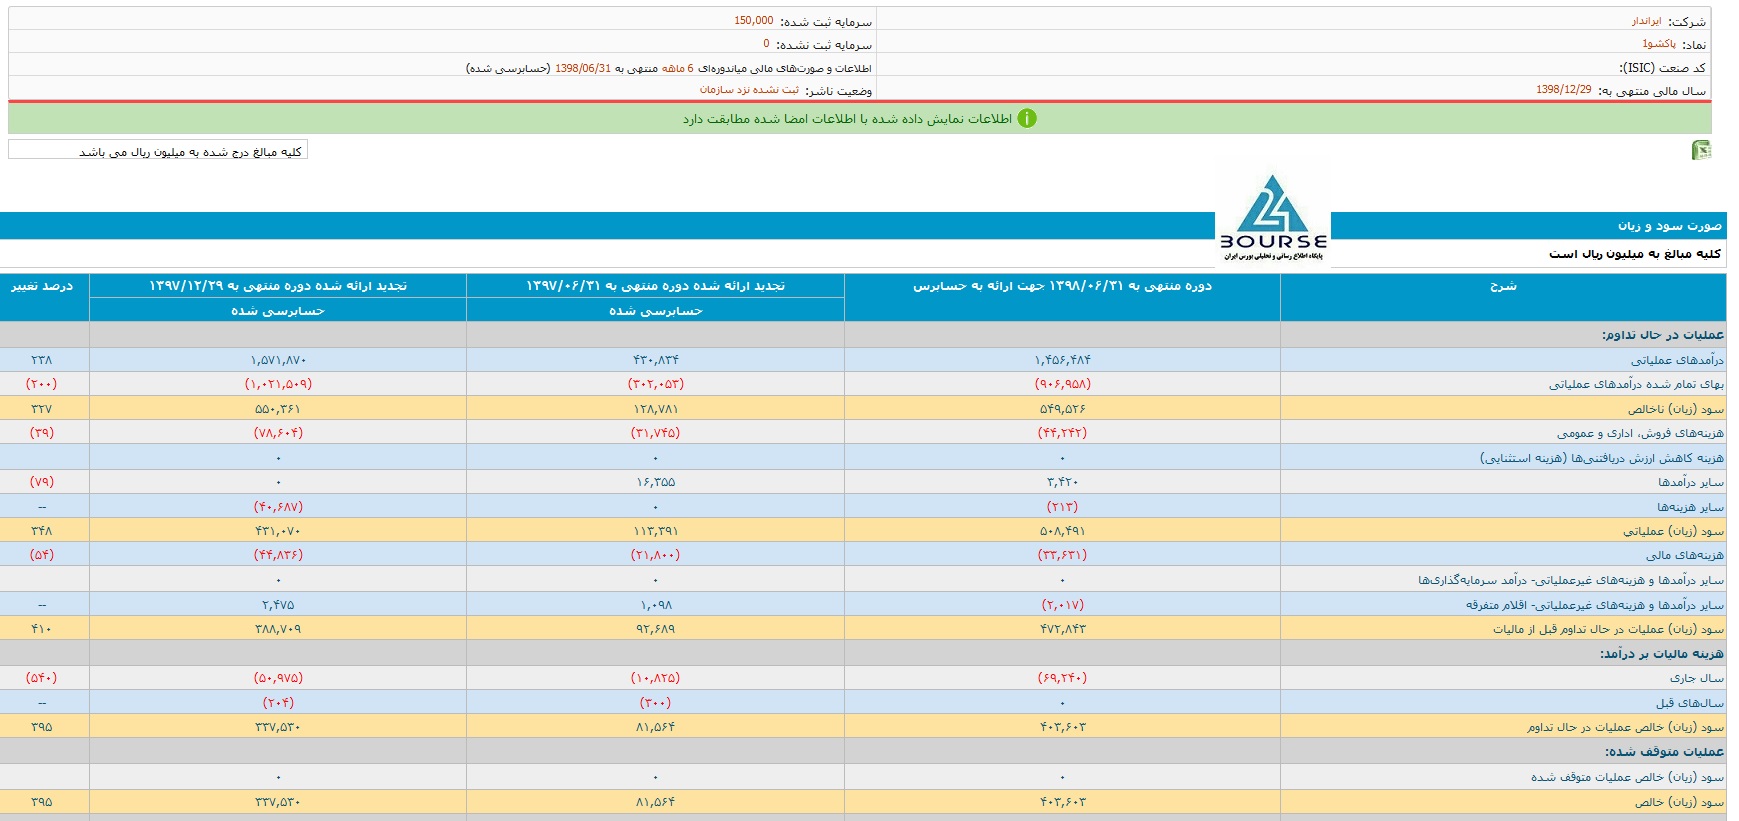Click the period end date 1398/06/31 in the header
This screenshot has height=821, width=1739.
[583, 68]
